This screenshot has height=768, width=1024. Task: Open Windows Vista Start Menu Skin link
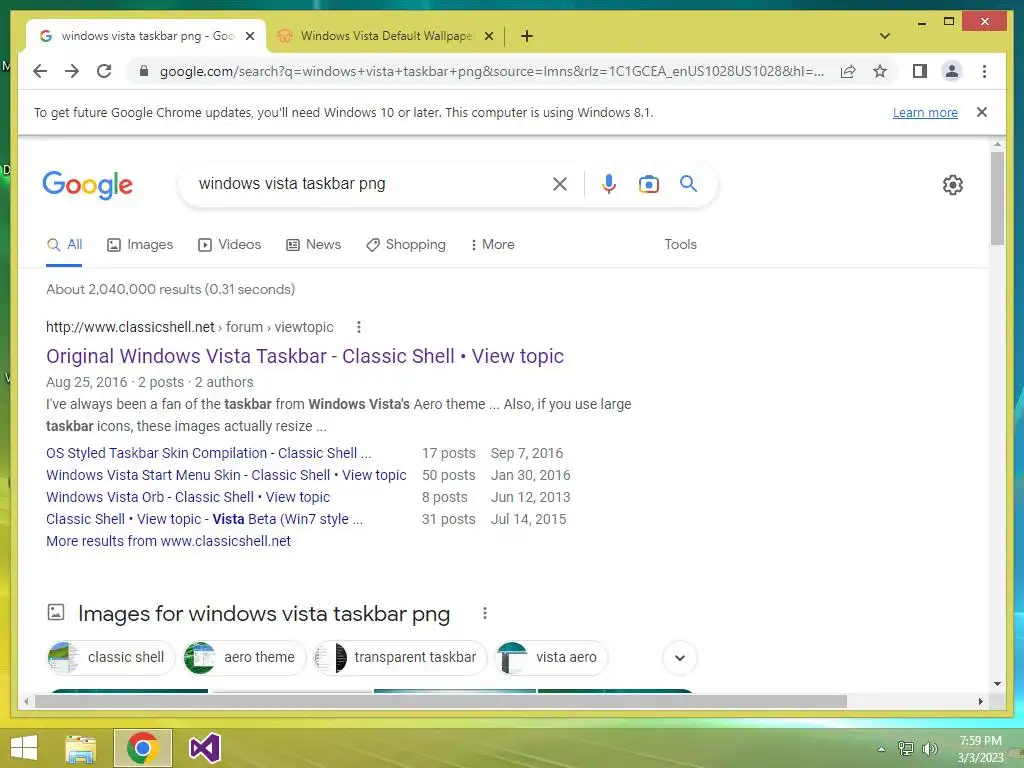226,475
